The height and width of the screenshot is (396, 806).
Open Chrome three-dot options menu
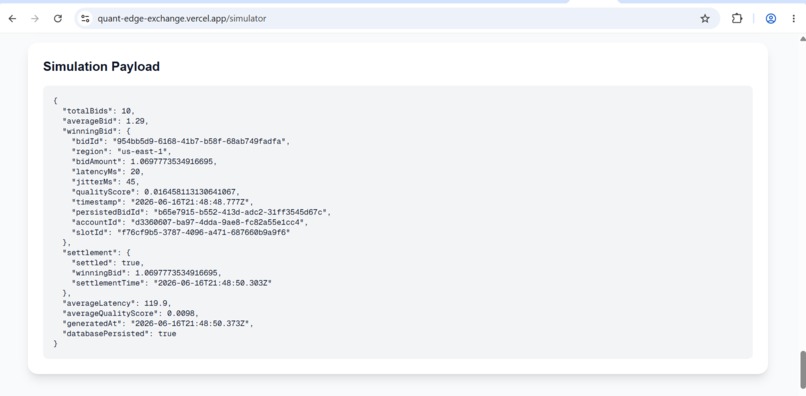point(794,19)
